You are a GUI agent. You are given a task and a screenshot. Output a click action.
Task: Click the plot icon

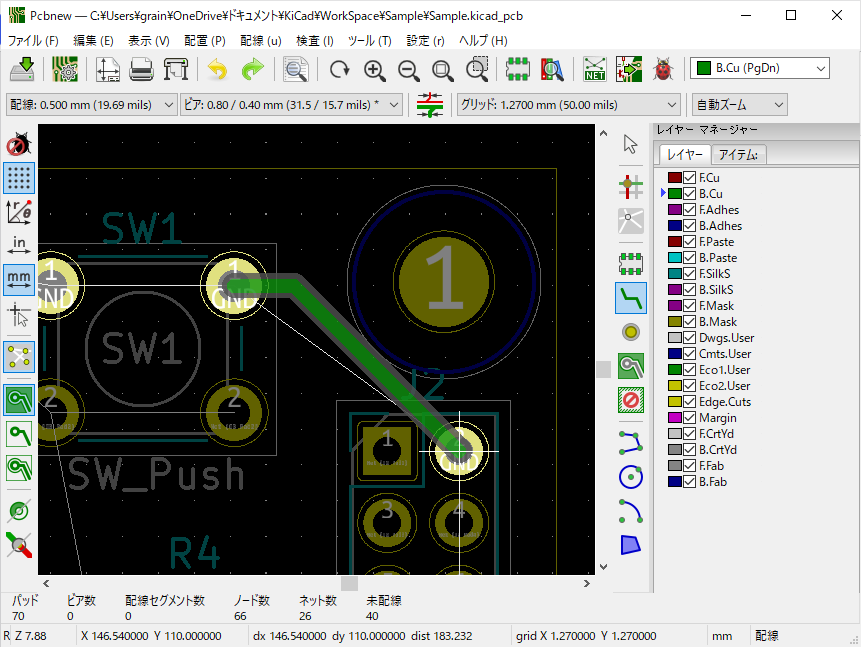click(176, 69)
